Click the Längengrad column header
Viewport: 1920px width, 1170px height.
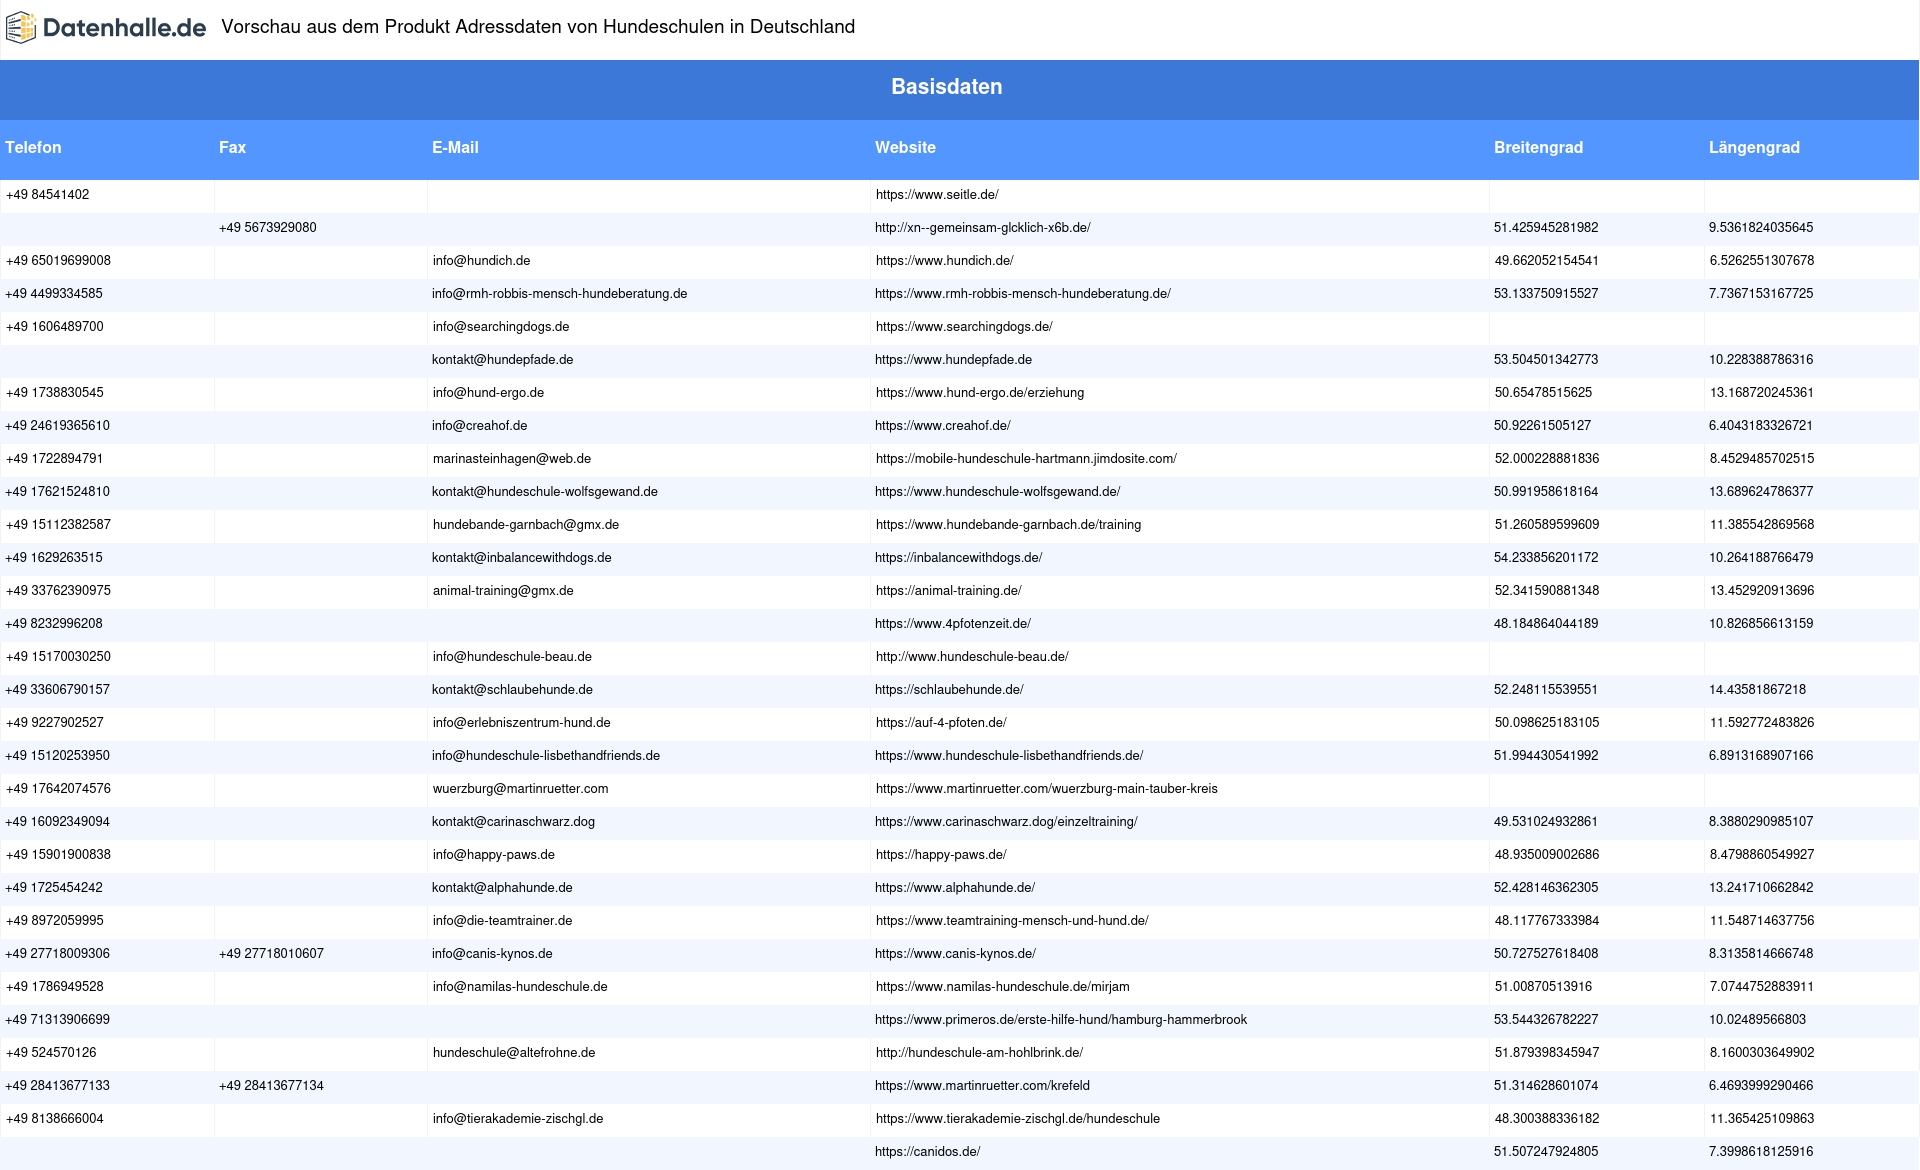pos(1754,147)
